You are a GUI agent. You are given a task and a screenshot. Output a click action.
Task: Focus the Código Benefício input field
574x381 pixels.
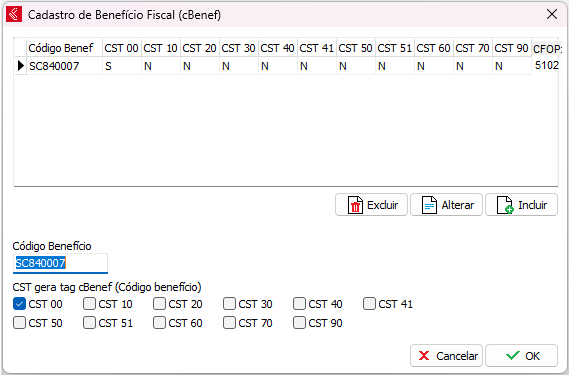pyautogui.click(x=60, y=263)
